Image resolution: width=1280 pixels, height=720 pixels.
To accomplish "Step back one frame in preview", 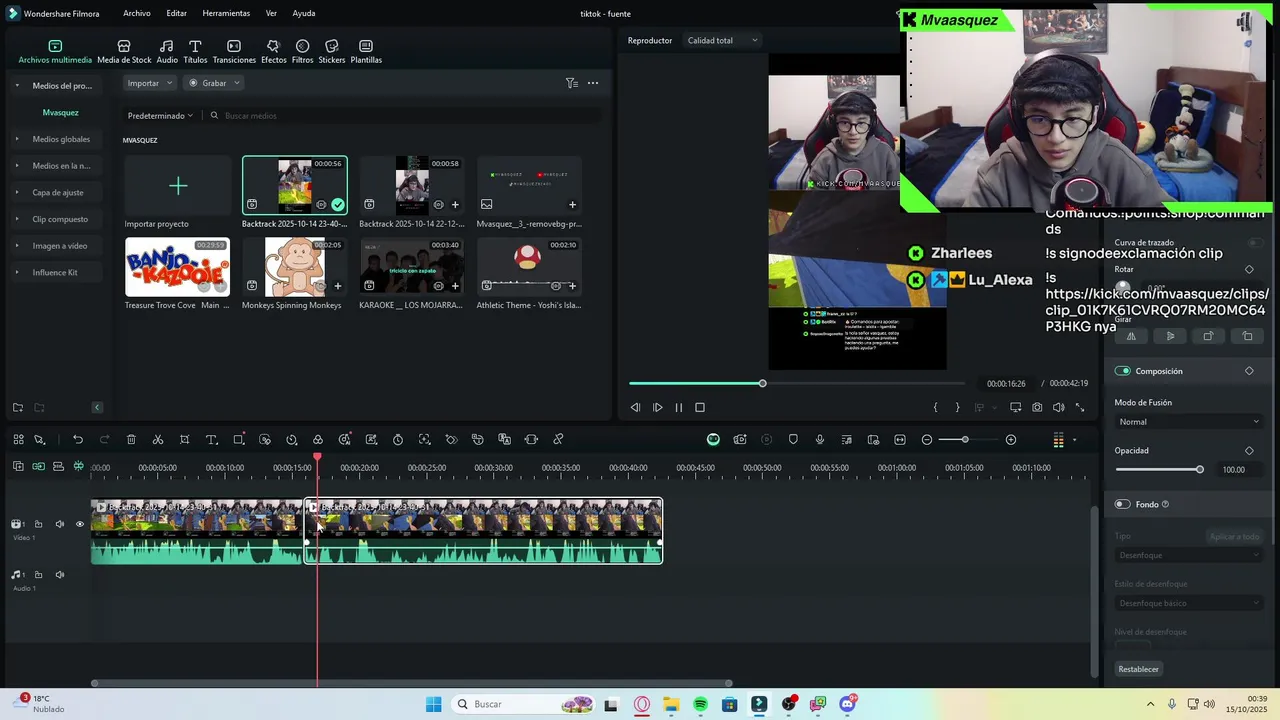I will click(635, 408).
